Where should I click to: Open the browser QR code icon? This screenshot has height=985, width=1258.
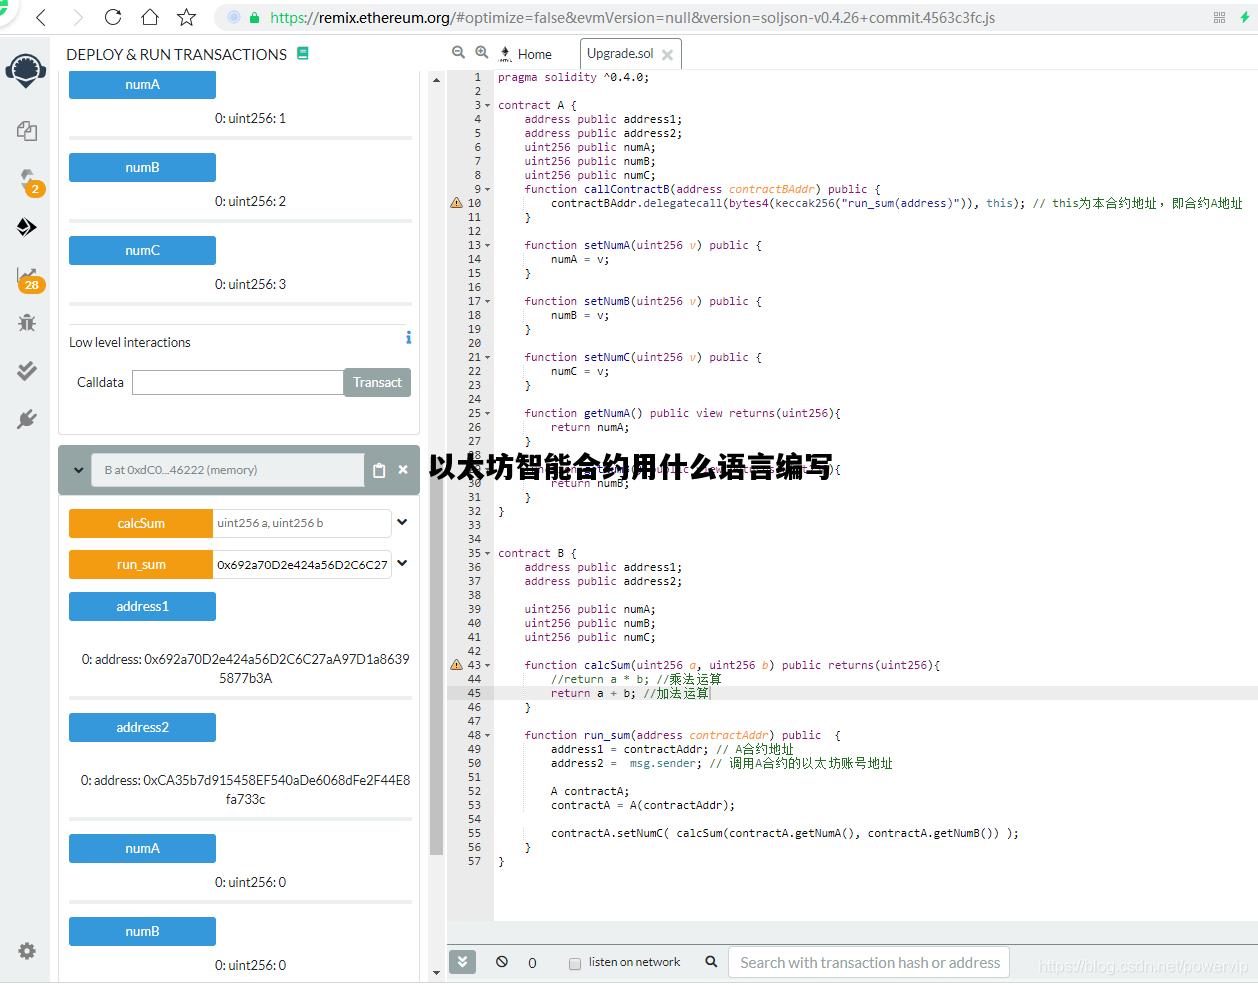(x=1219, y=17)
